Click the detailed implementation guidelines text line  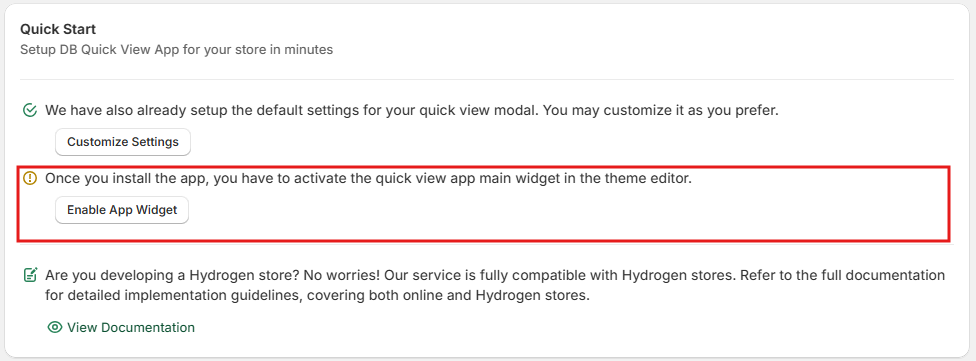tap(317, 296)
